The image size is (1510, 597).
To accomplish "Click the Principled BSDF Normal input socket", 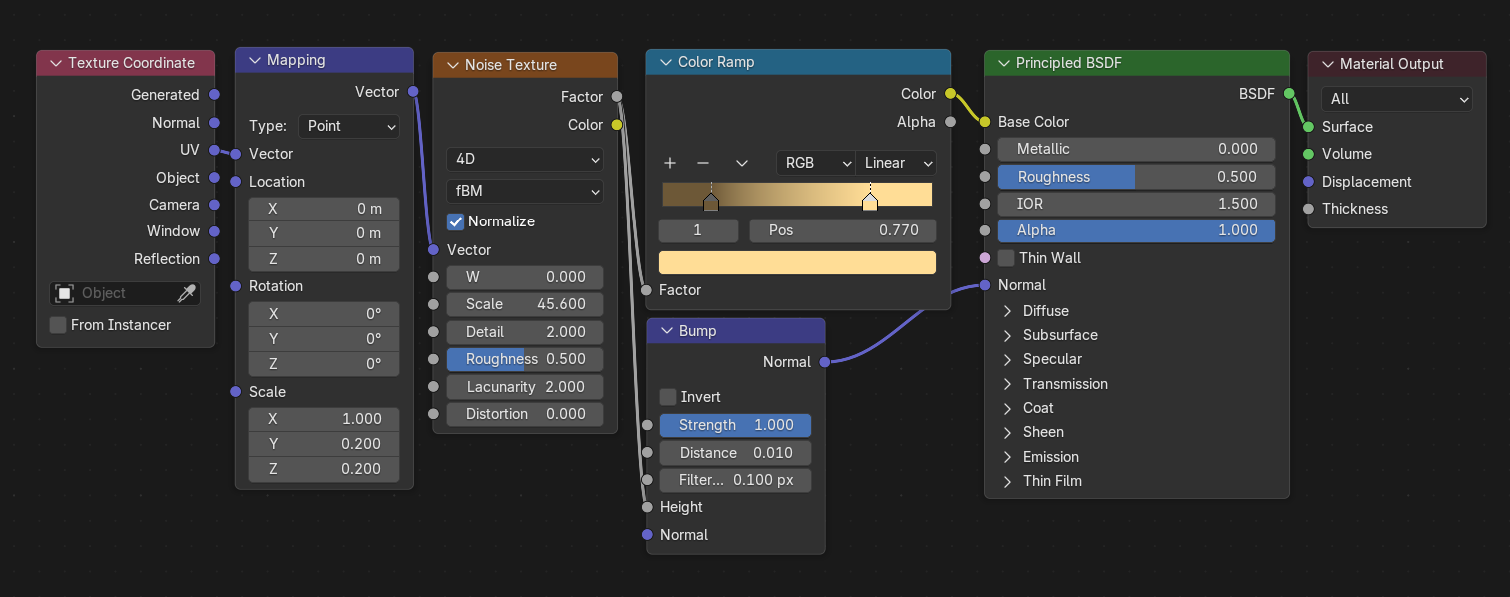I will click(985, 285).
